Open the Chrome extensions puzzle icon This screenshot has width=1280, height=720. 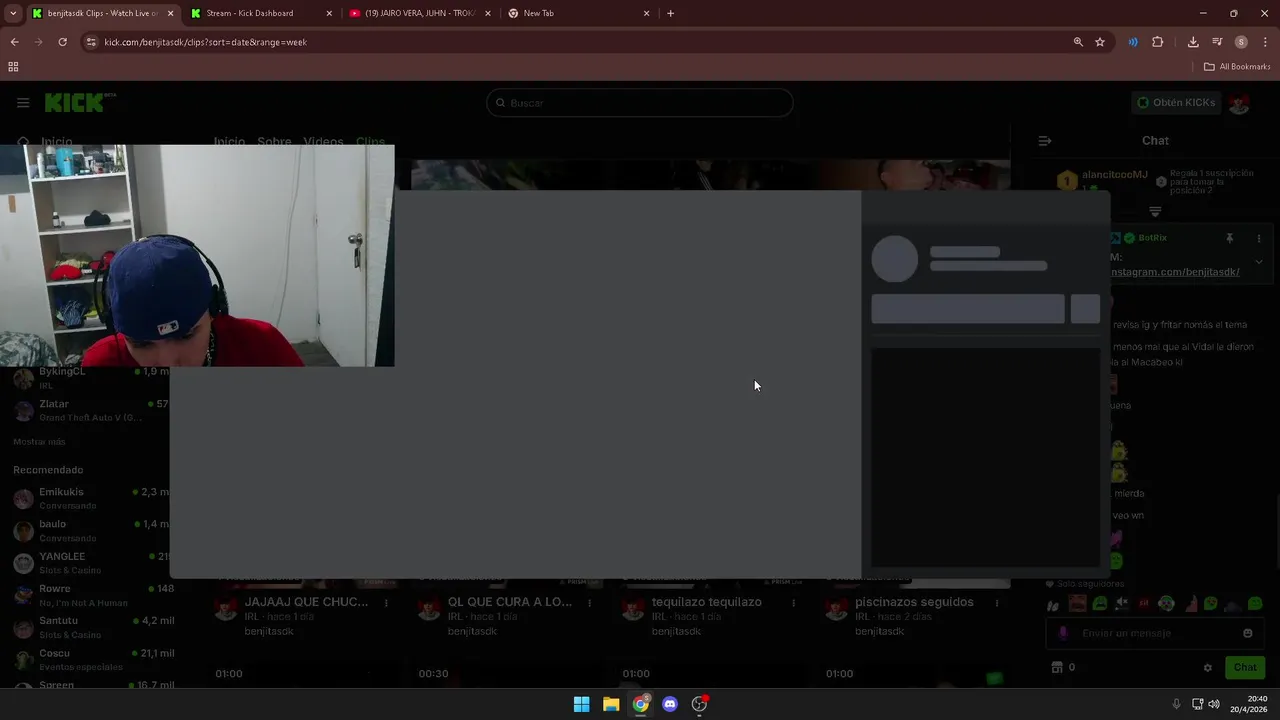tap(1158, 42)
